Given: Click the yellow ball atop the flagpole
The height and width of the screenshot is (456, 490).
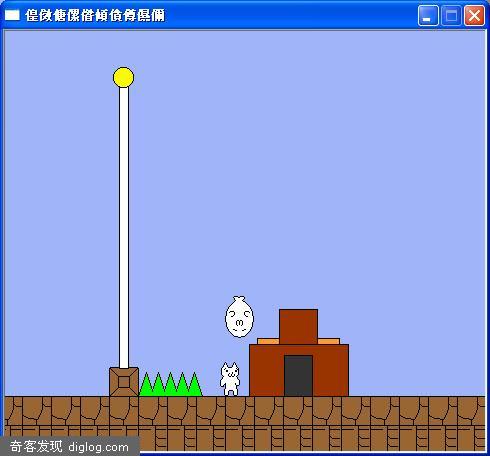Looking at the screenshot, I should (x=123, y=77).
